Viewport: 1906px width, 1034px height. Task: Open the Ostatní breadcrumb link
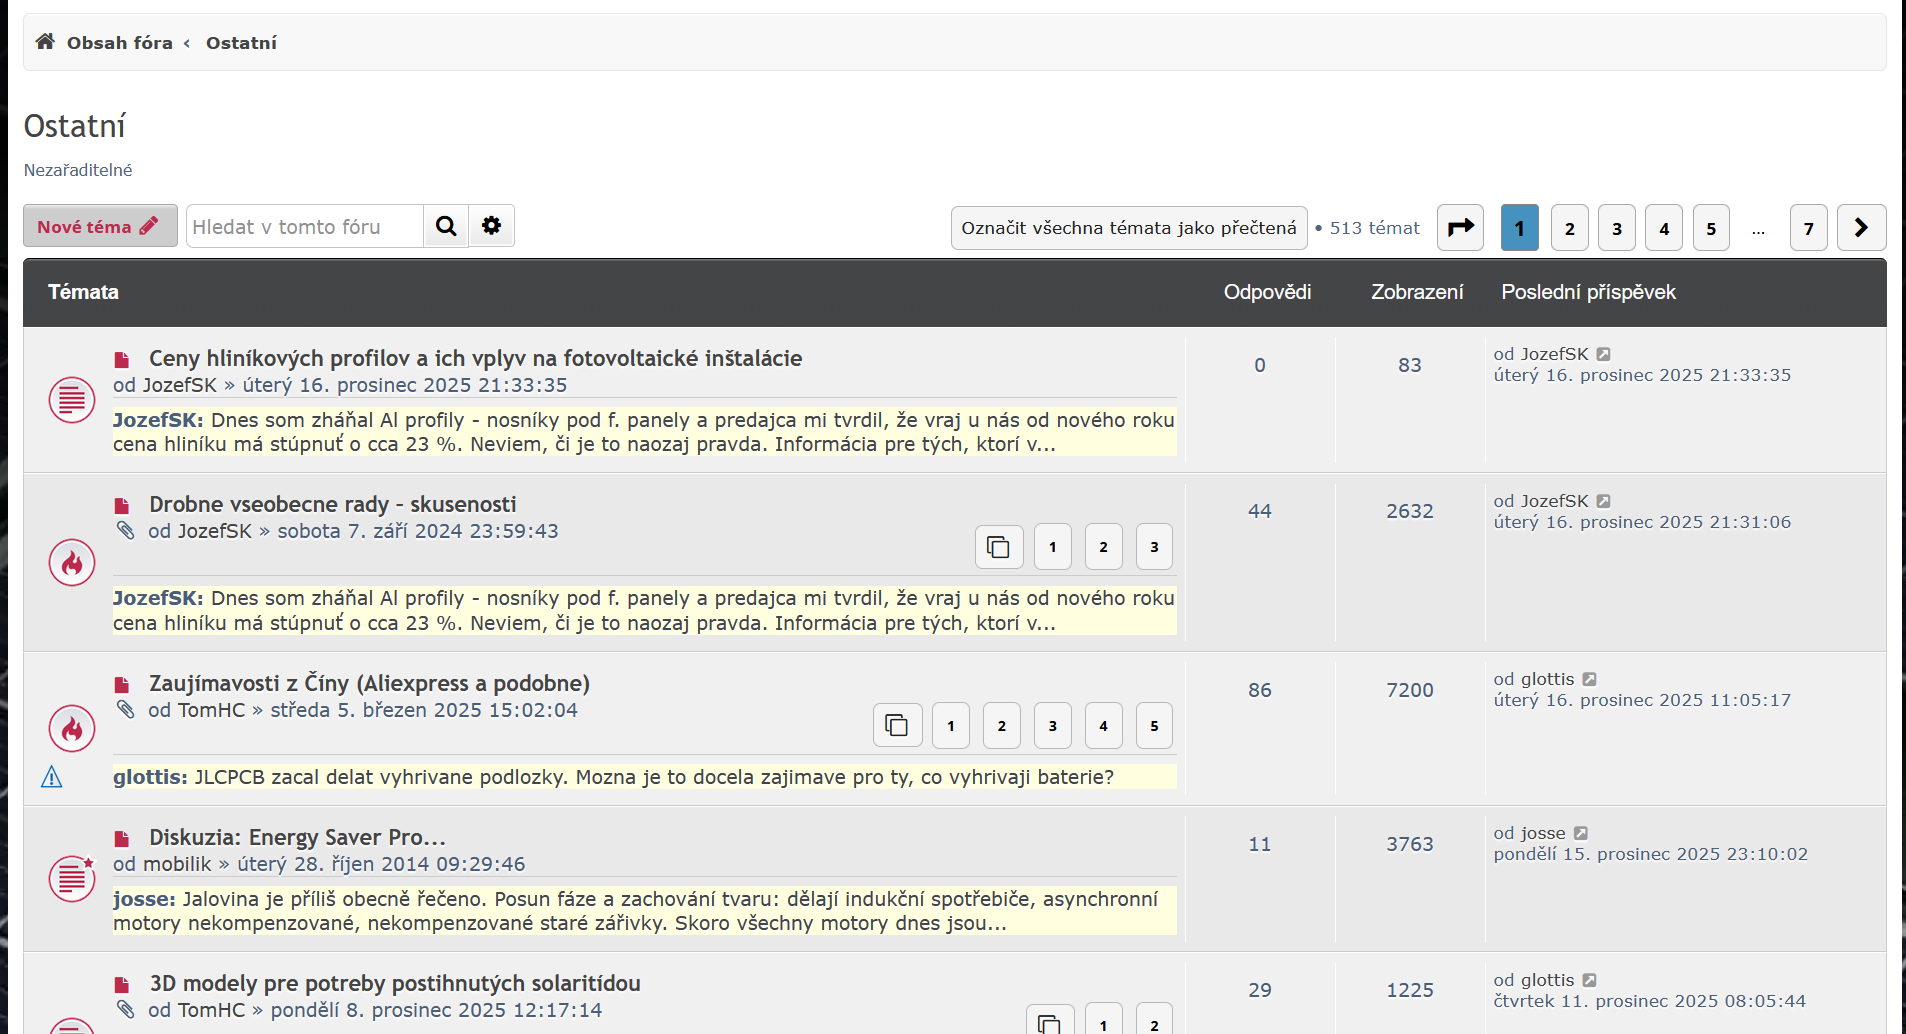[x=241, y=43]
